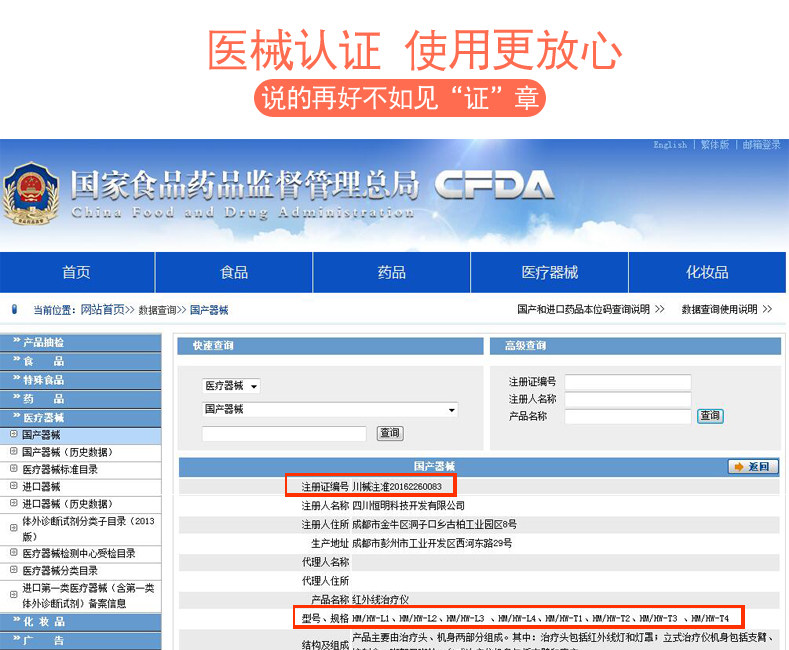Select 进口器械（历史数据） in the sidebar

[x=67, y=504]
